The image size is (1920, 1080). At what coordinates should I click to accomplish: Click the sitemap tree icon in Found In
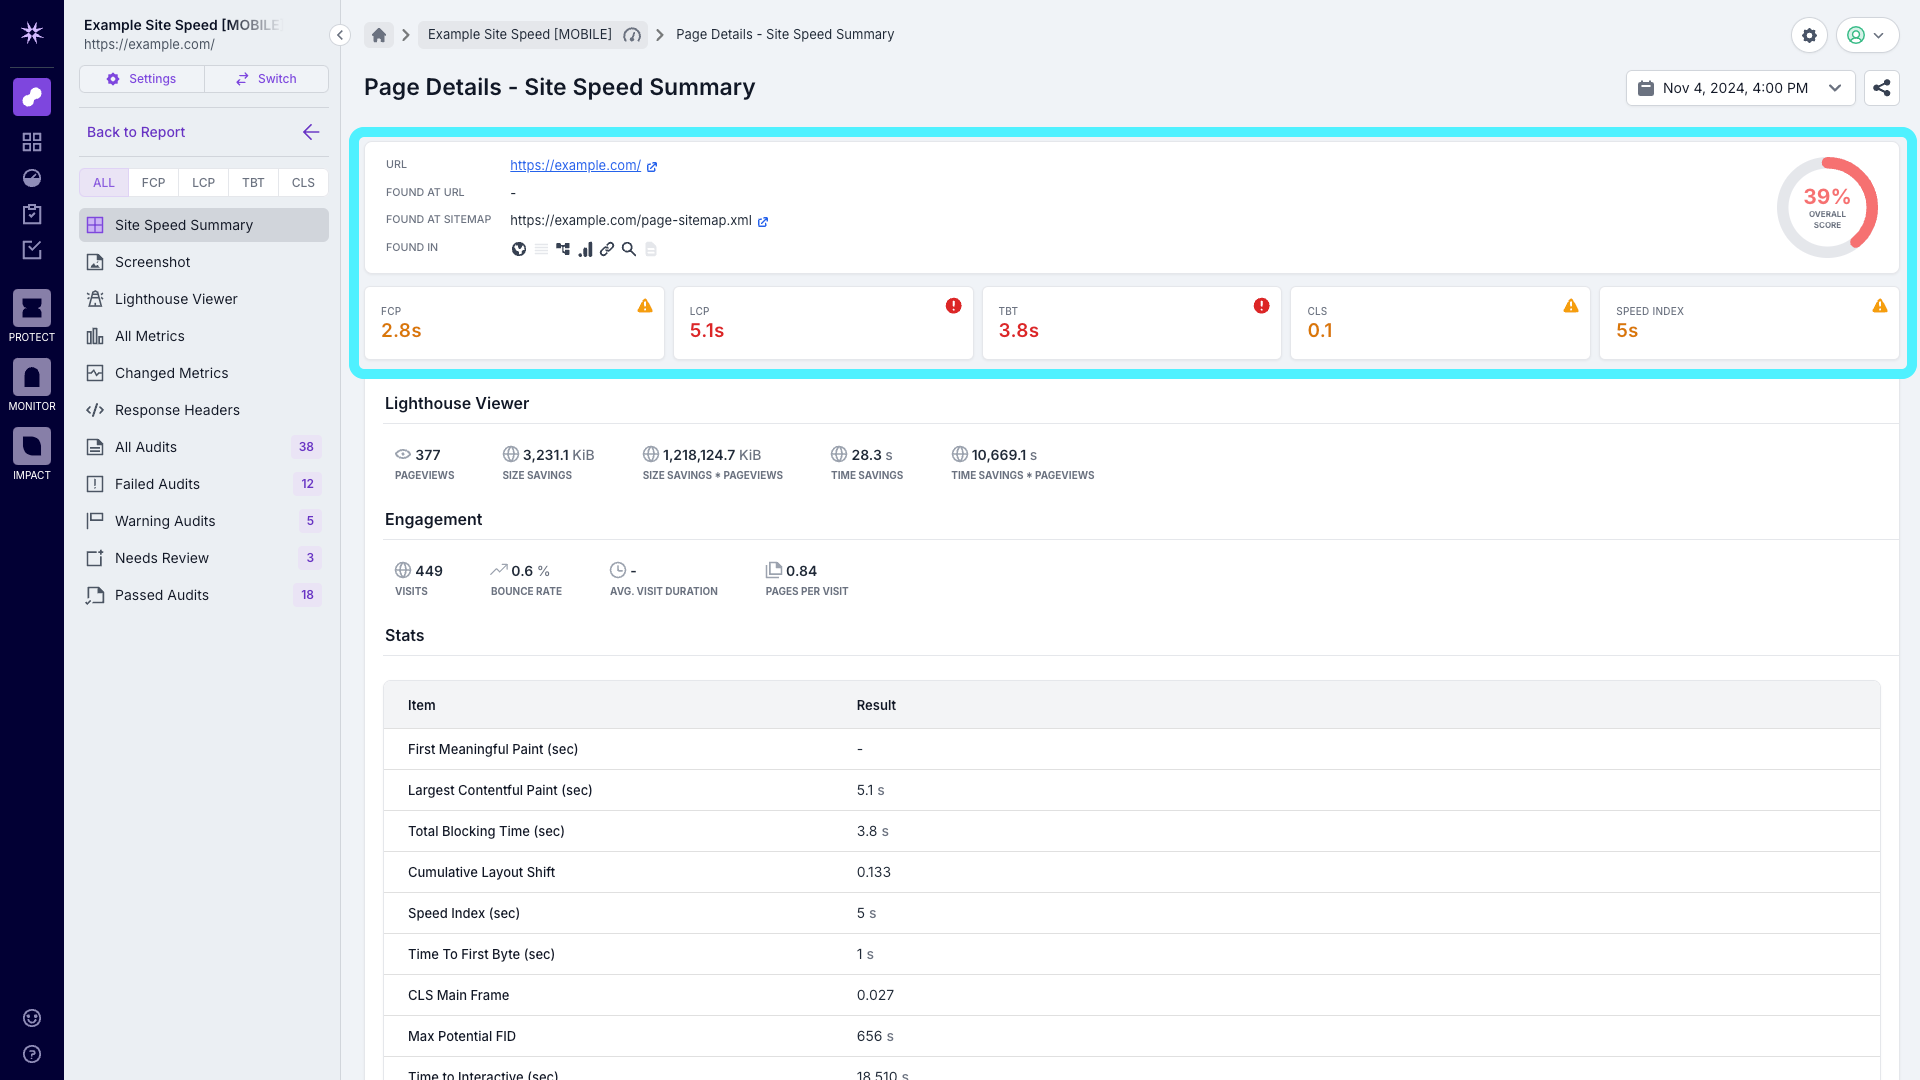[x=563, y=249]
